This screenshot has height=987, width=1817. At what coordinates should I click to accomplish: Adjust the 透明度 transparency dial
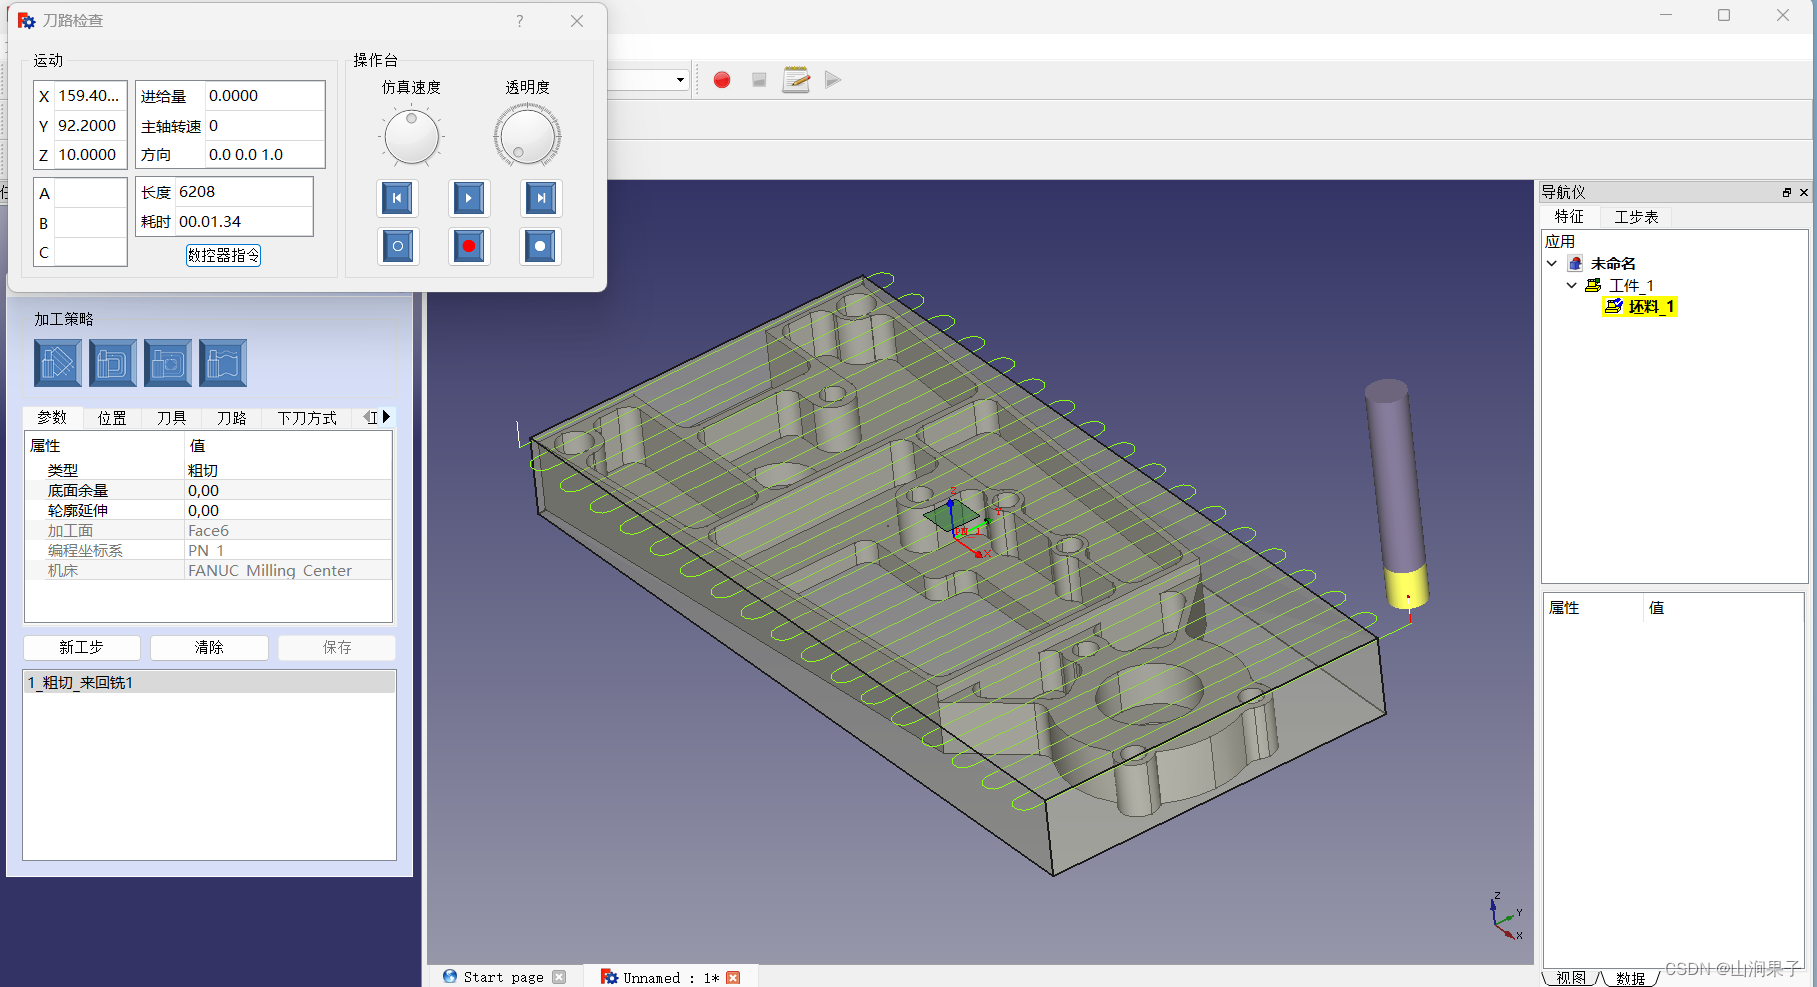pyautogui.click(x=527, y=137)
